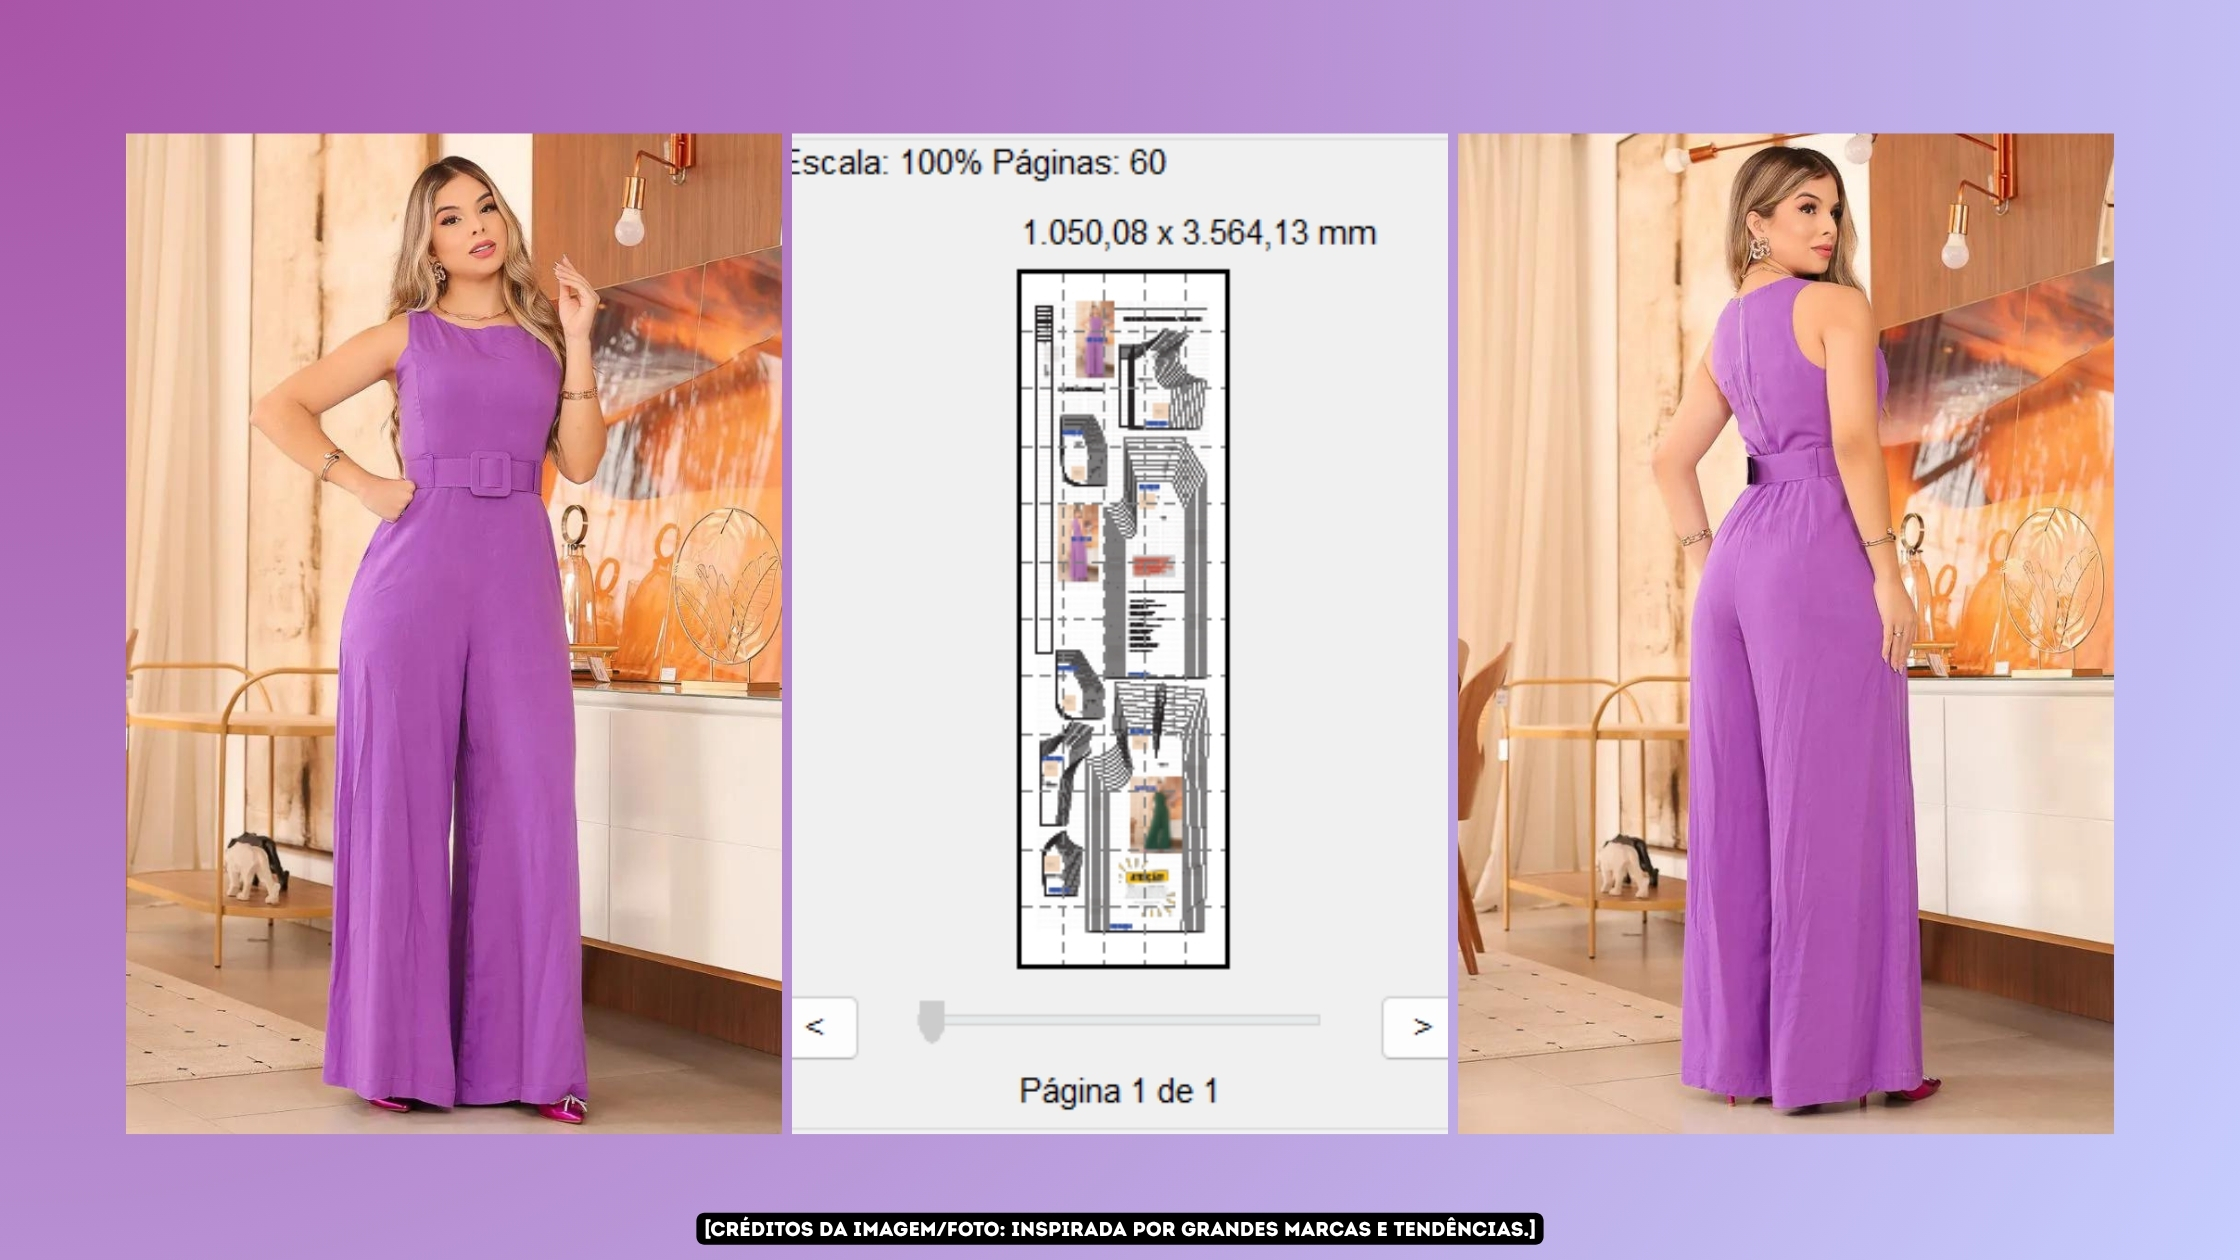Click the green dress thumbnail inside the pattern
Image resolution: width=2240 pixels, height=1260 pixels.
(1155, 815)
